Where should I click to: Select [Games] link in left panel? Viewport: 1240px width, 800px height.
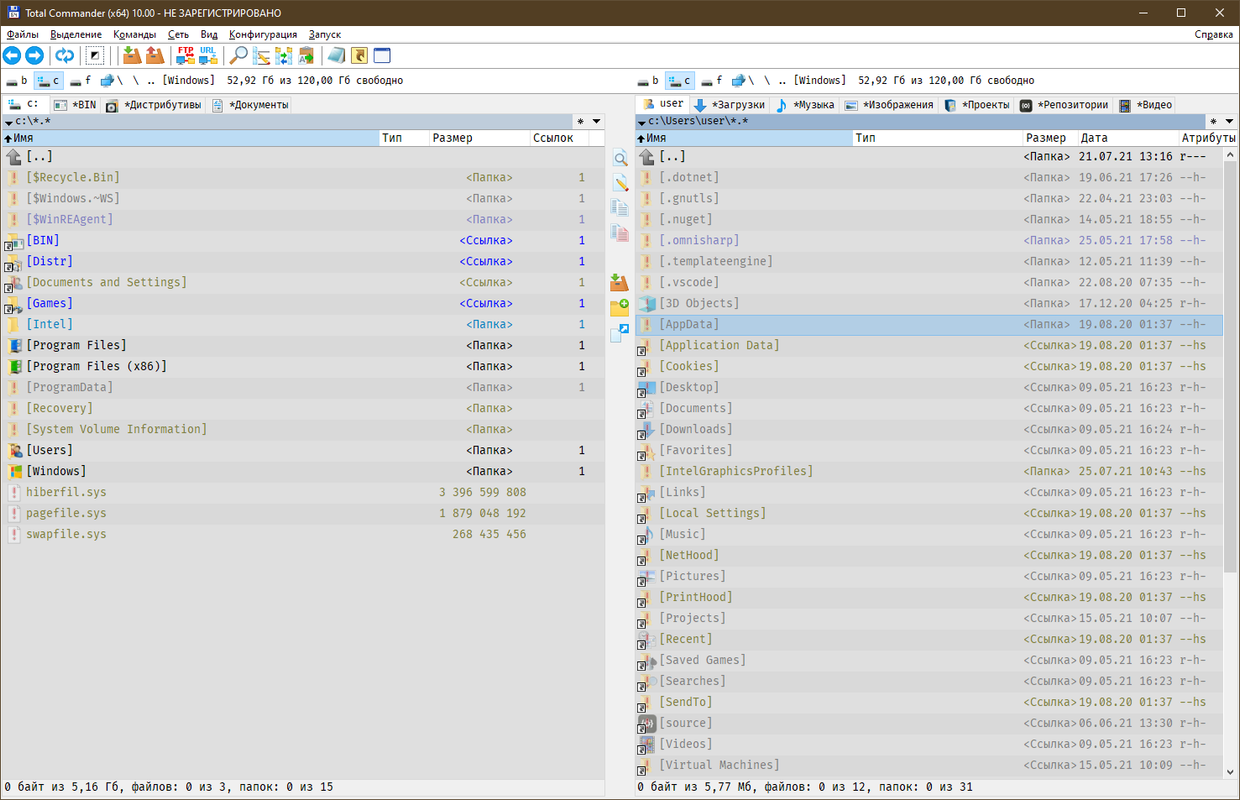[303, 303]
